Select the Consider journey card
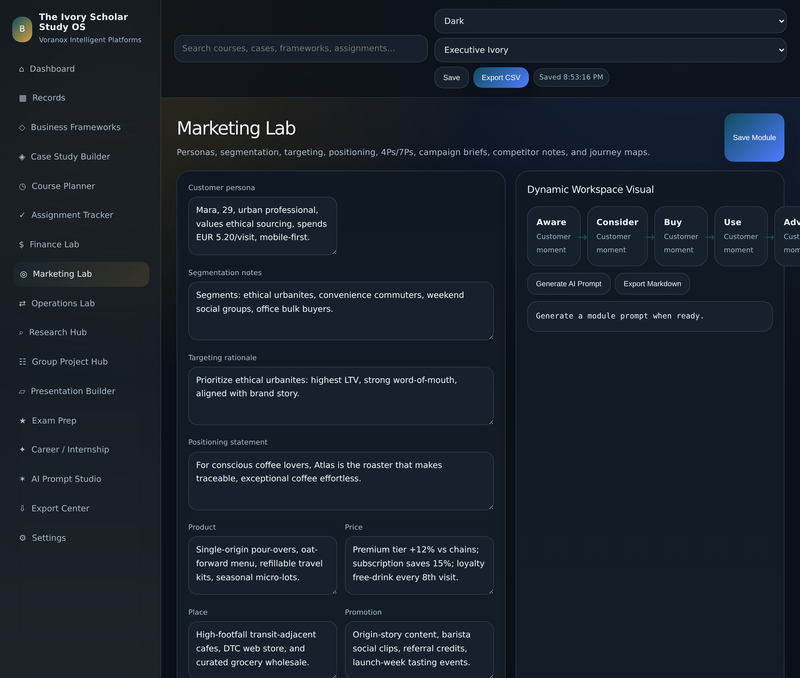The height and width of the screenshot is (678, 800). click(x=617, y=236)
